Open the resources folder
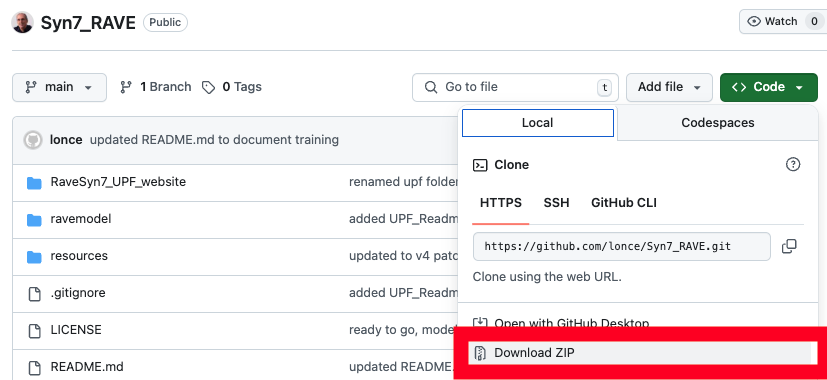 [79, 256]
